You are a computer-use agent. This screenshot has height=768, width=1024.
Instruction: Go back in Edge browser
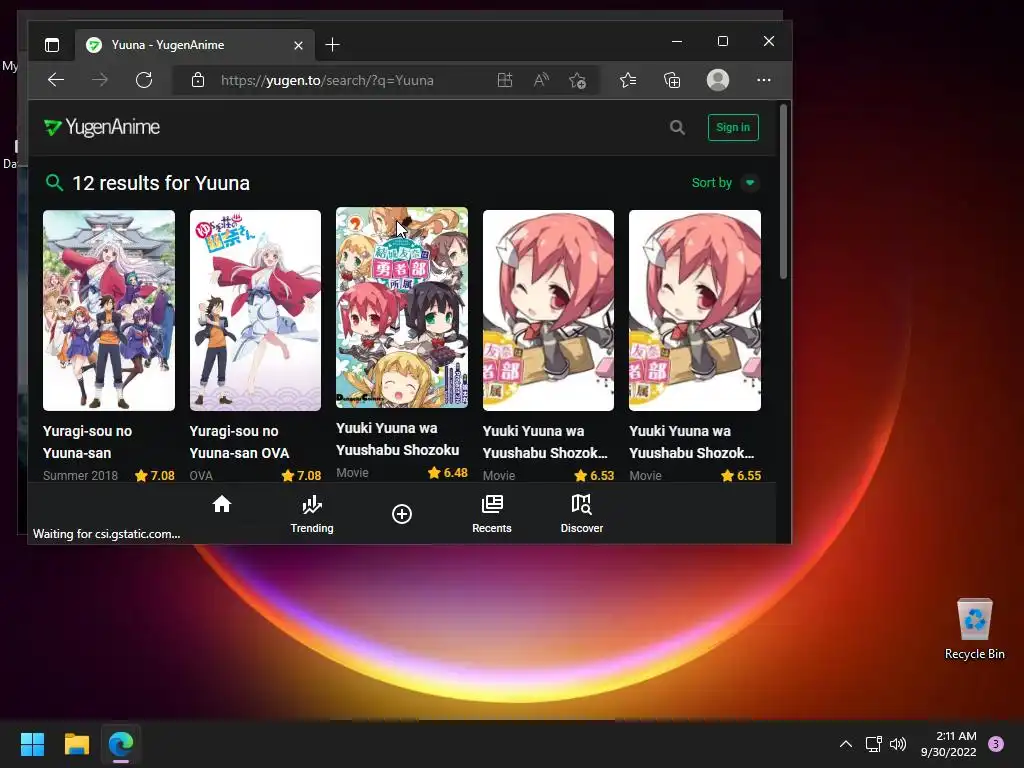56,80
